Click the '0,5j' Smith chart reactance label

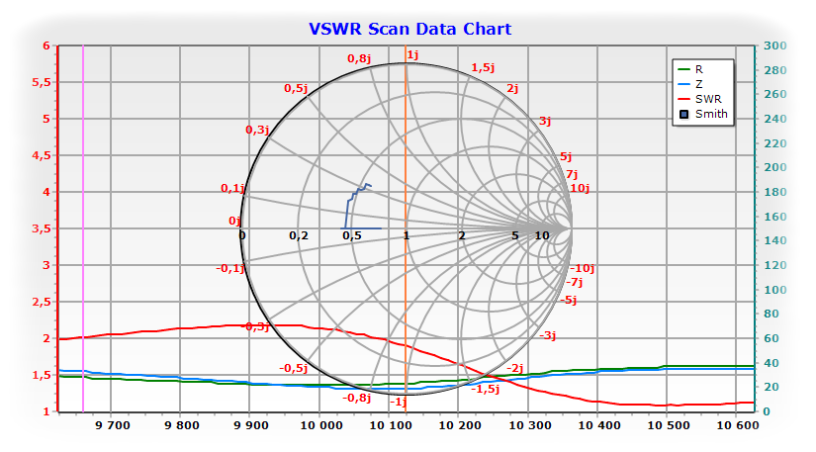click(296, 88)
